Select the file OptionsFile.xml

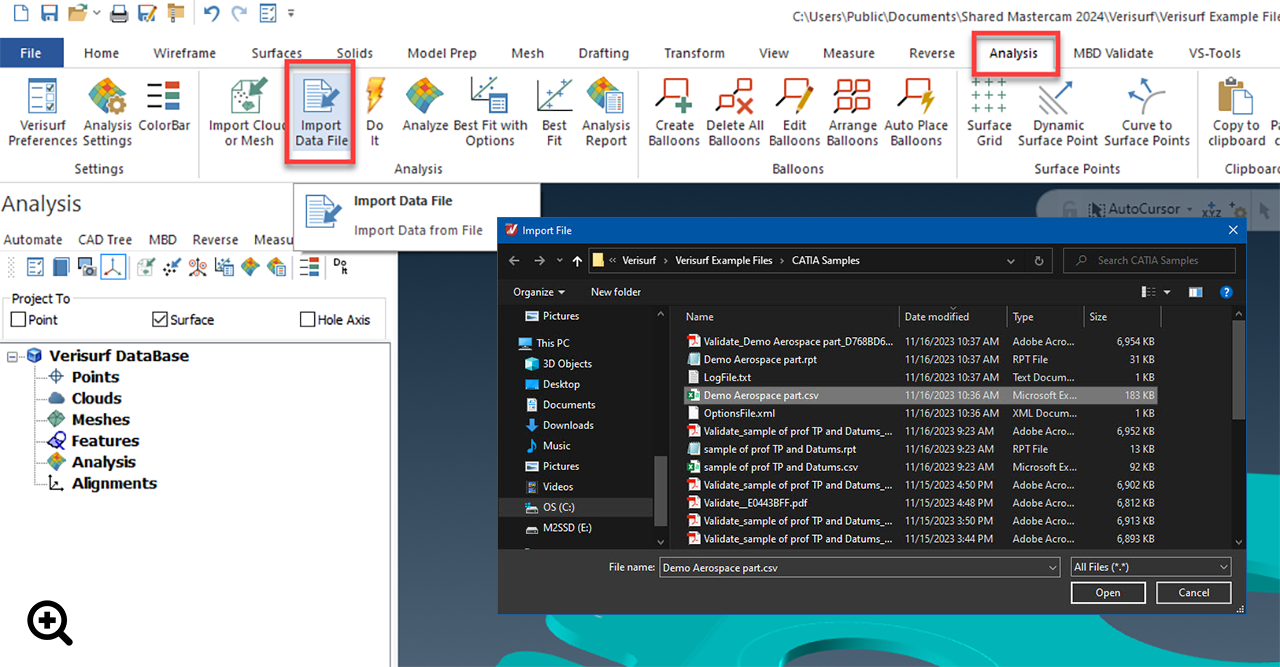tap(739, 414)
